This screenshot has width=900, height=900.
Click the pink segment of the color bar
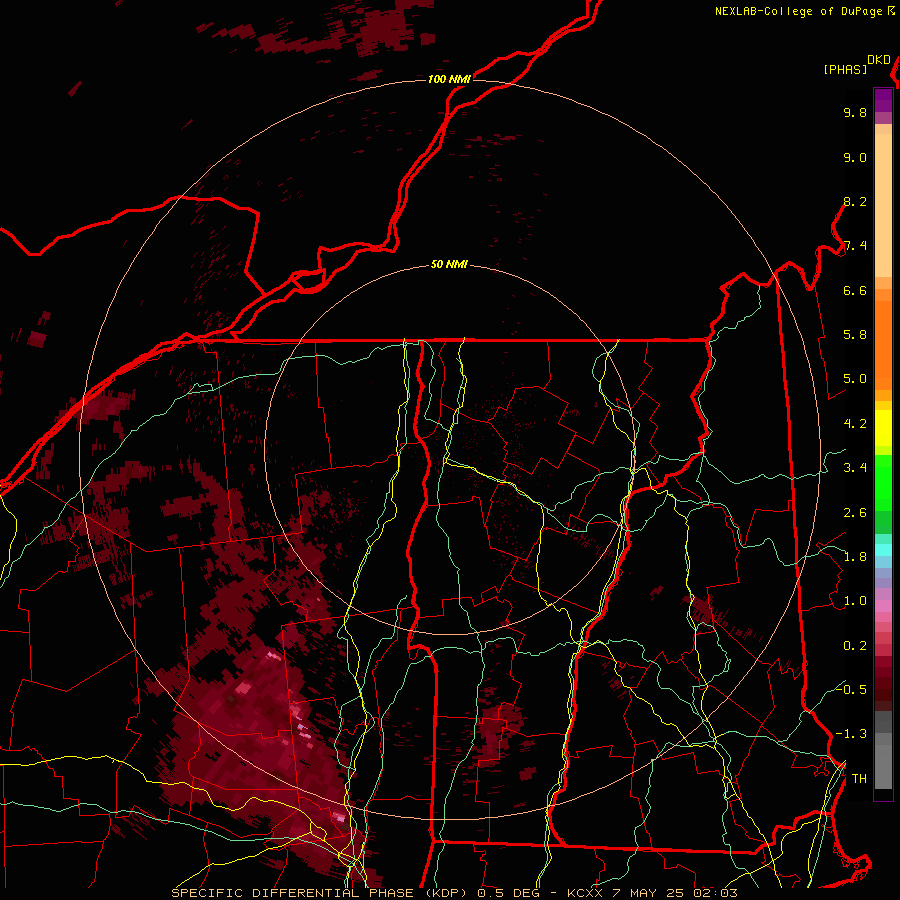tap(883, 606)
